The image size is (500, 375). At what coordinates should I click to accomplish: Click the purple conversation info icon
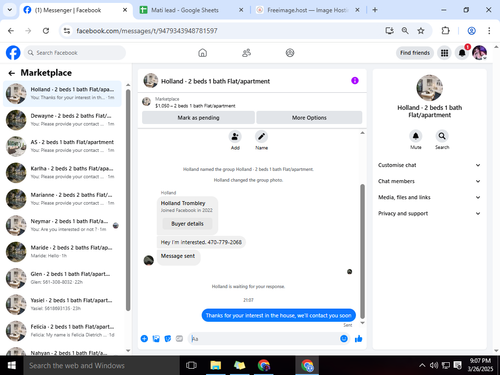tap(355, 81)
